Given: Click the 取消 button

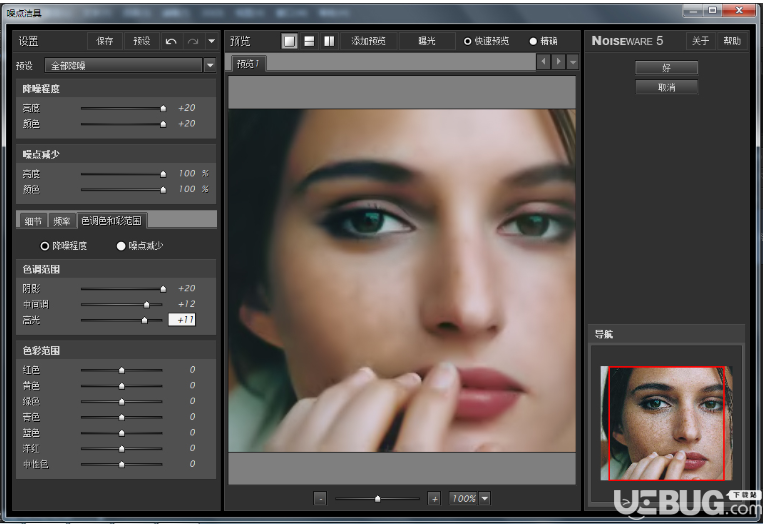Looking at the screenshot, I should (x=667, y=87).
